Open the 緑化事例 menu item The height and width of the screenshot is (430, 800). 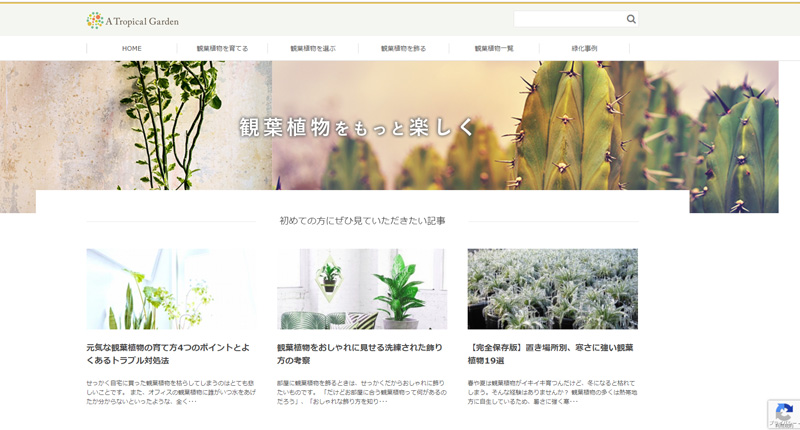point(584,48)
